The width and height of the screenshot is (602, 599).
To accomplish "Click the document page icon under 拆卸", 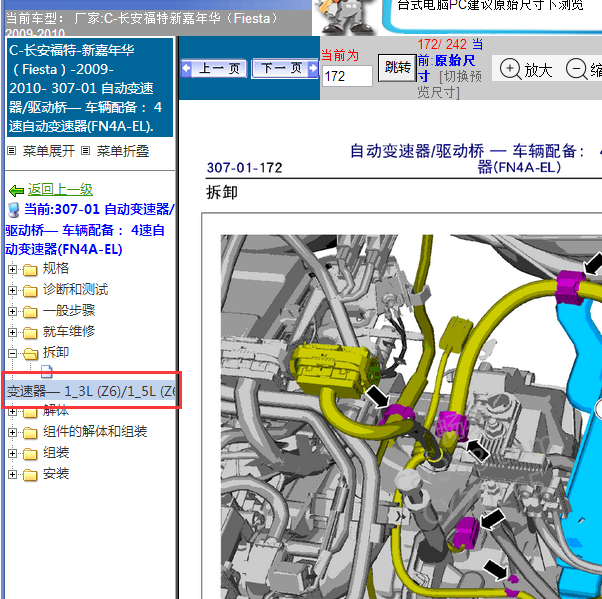I will click(x=46, y=371).
